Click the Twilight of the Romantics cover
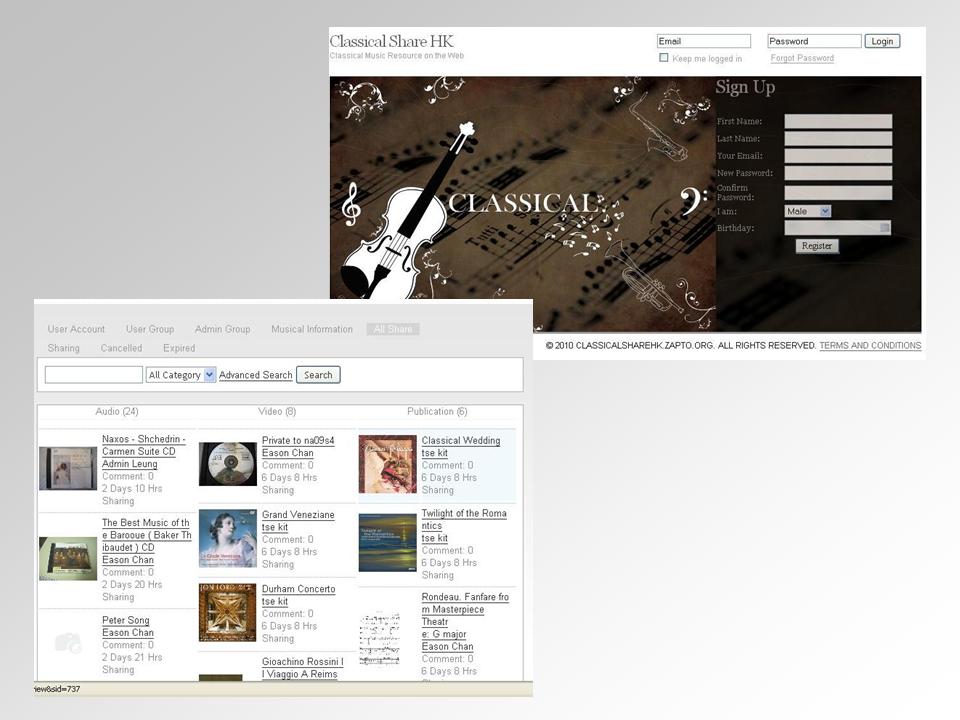Viewport: 960px width, 720px height. click(388, 542)
